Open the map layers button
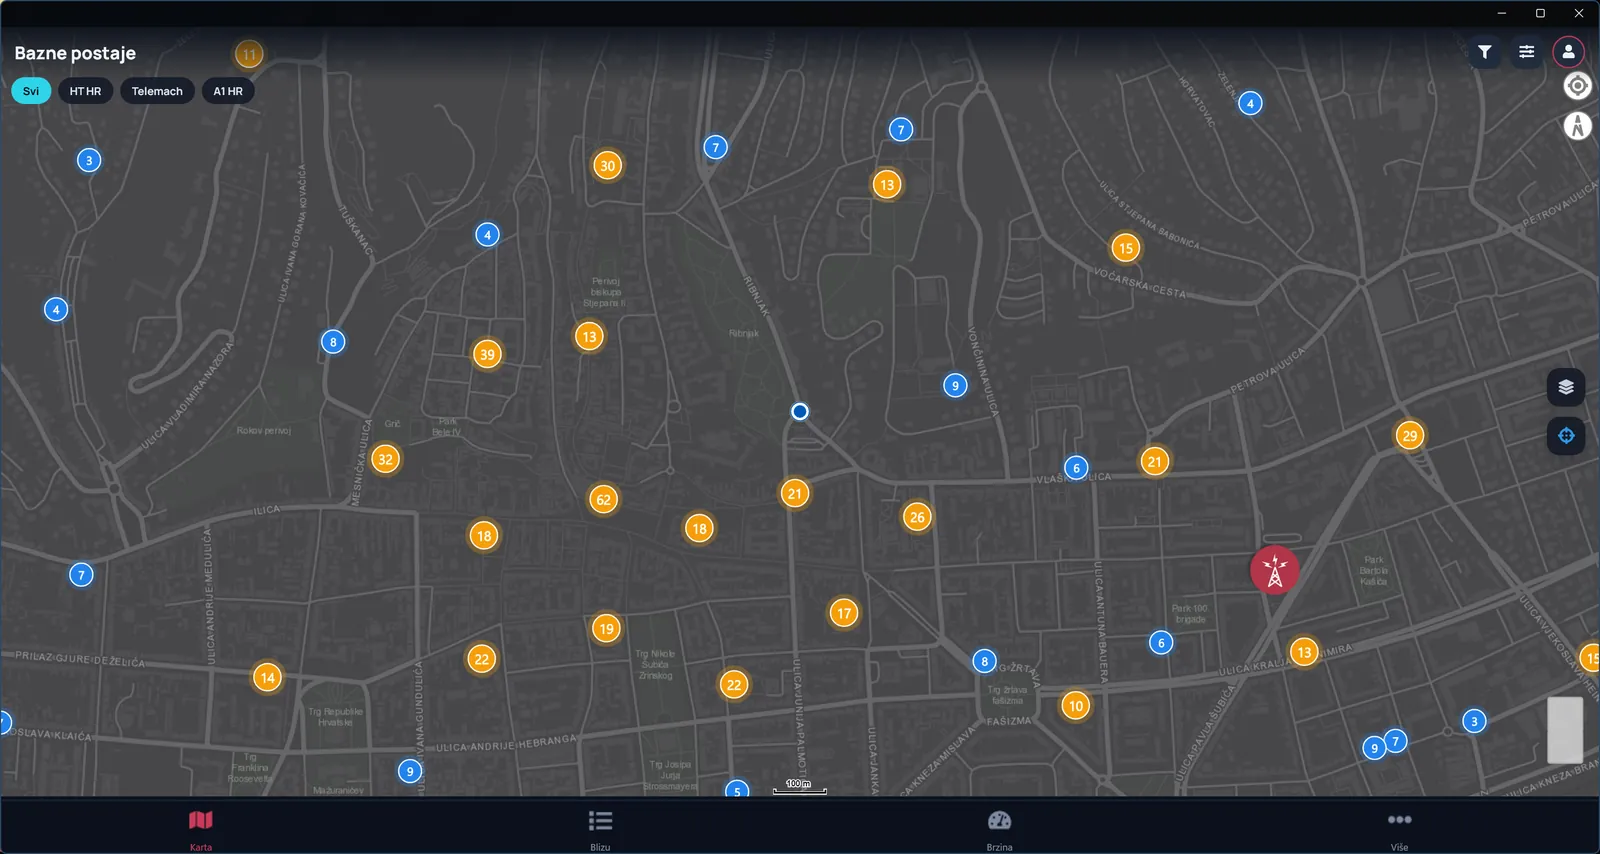The width and height of the screenshot is (1600, 854). (x=1566, y=387)
